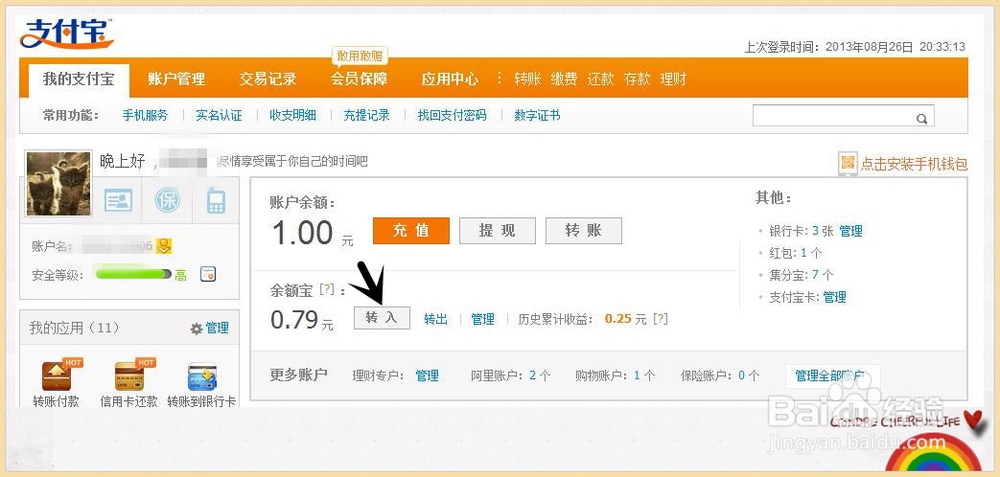The height and width of the screenshot is (477, 1000).
Task: Click the green security level bar
Action: [133, 274]
